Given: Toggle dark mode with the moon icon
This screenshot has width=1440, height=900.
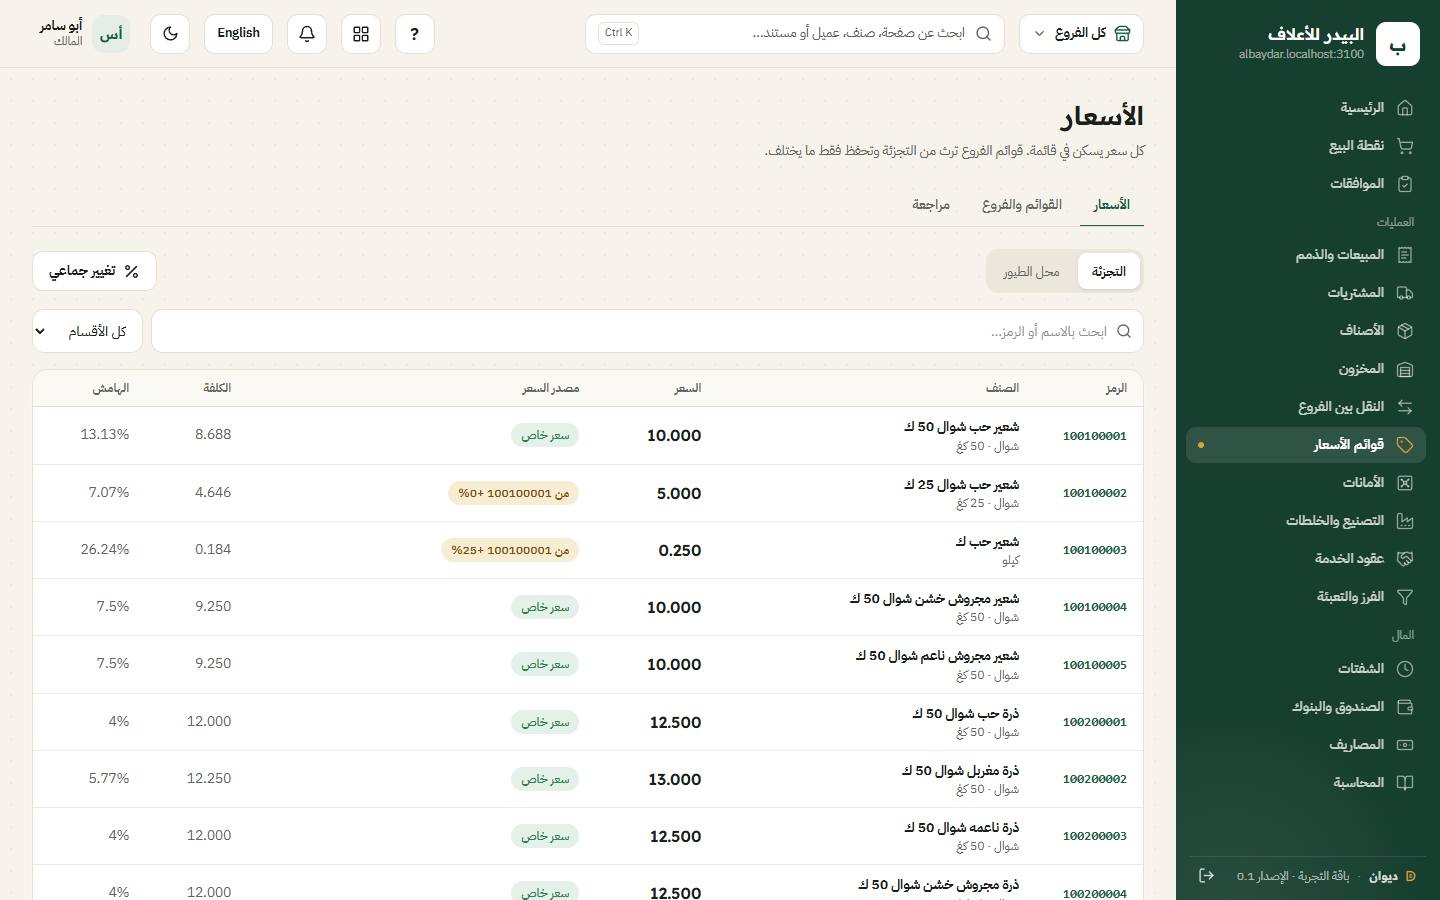Looking at the screenshot, I should 170,34.
